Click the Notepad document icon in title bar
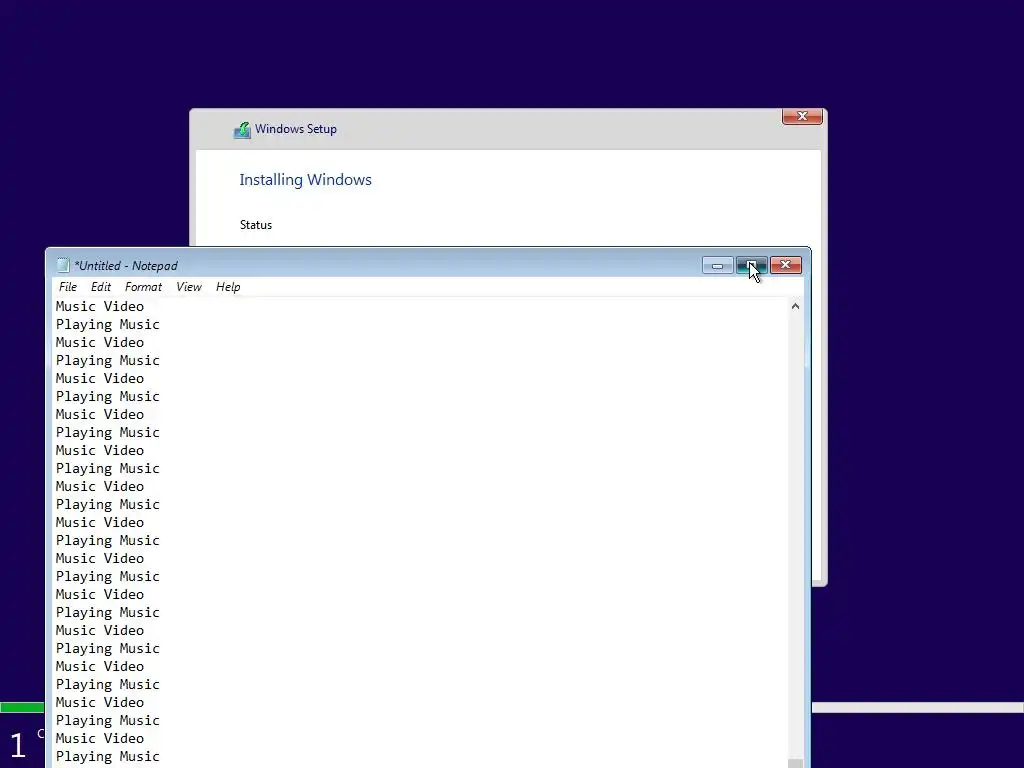Screen dimensions: 1024x768 click(x=63, y=265)
